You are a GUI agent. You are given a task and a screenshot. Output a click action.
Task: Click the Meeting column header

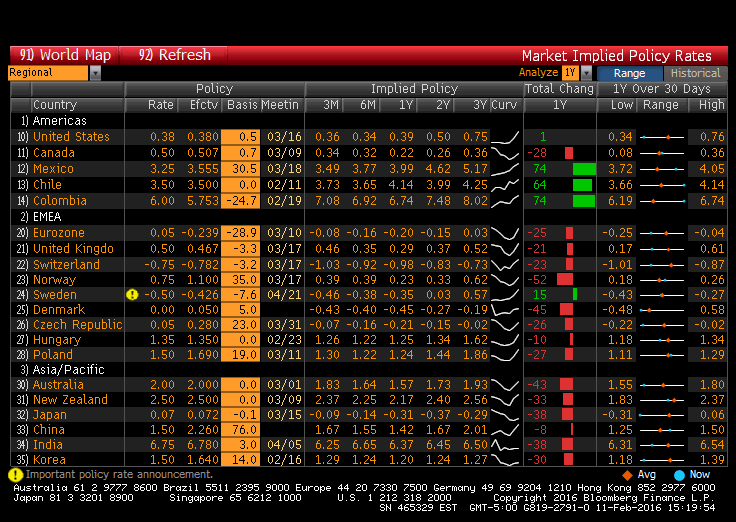click(281, 105)
